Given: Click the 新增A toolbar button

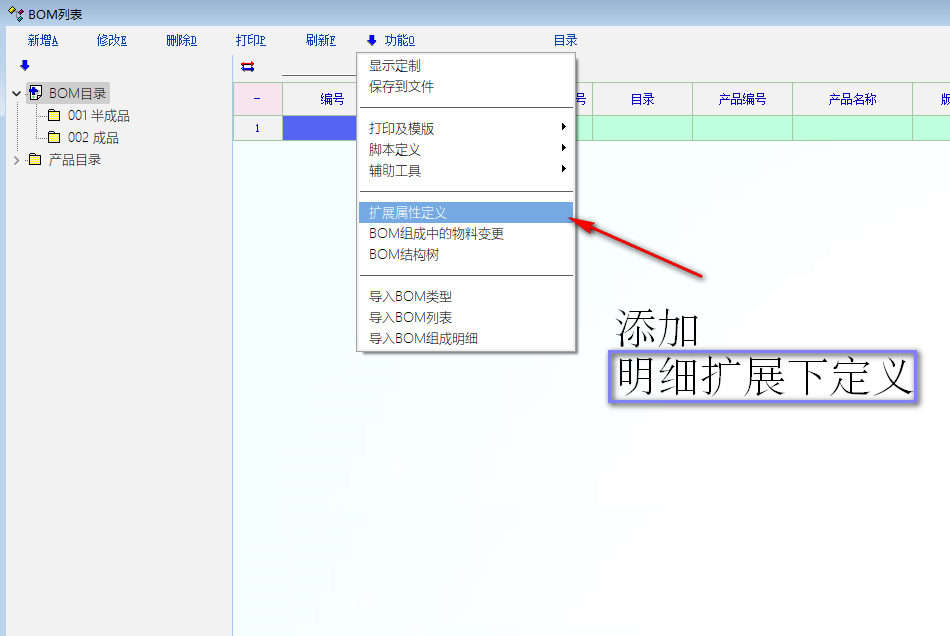Looking at the screenshot, I should 43,41.
